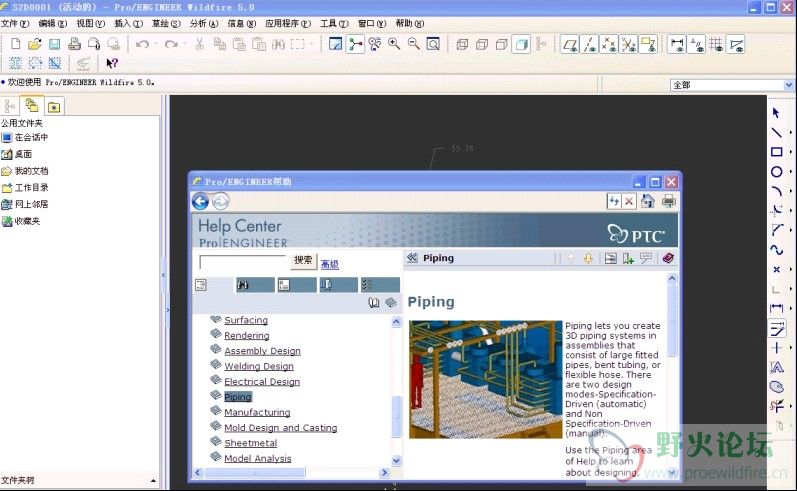
Task: Open the 视图 menu
Action: 90,23
